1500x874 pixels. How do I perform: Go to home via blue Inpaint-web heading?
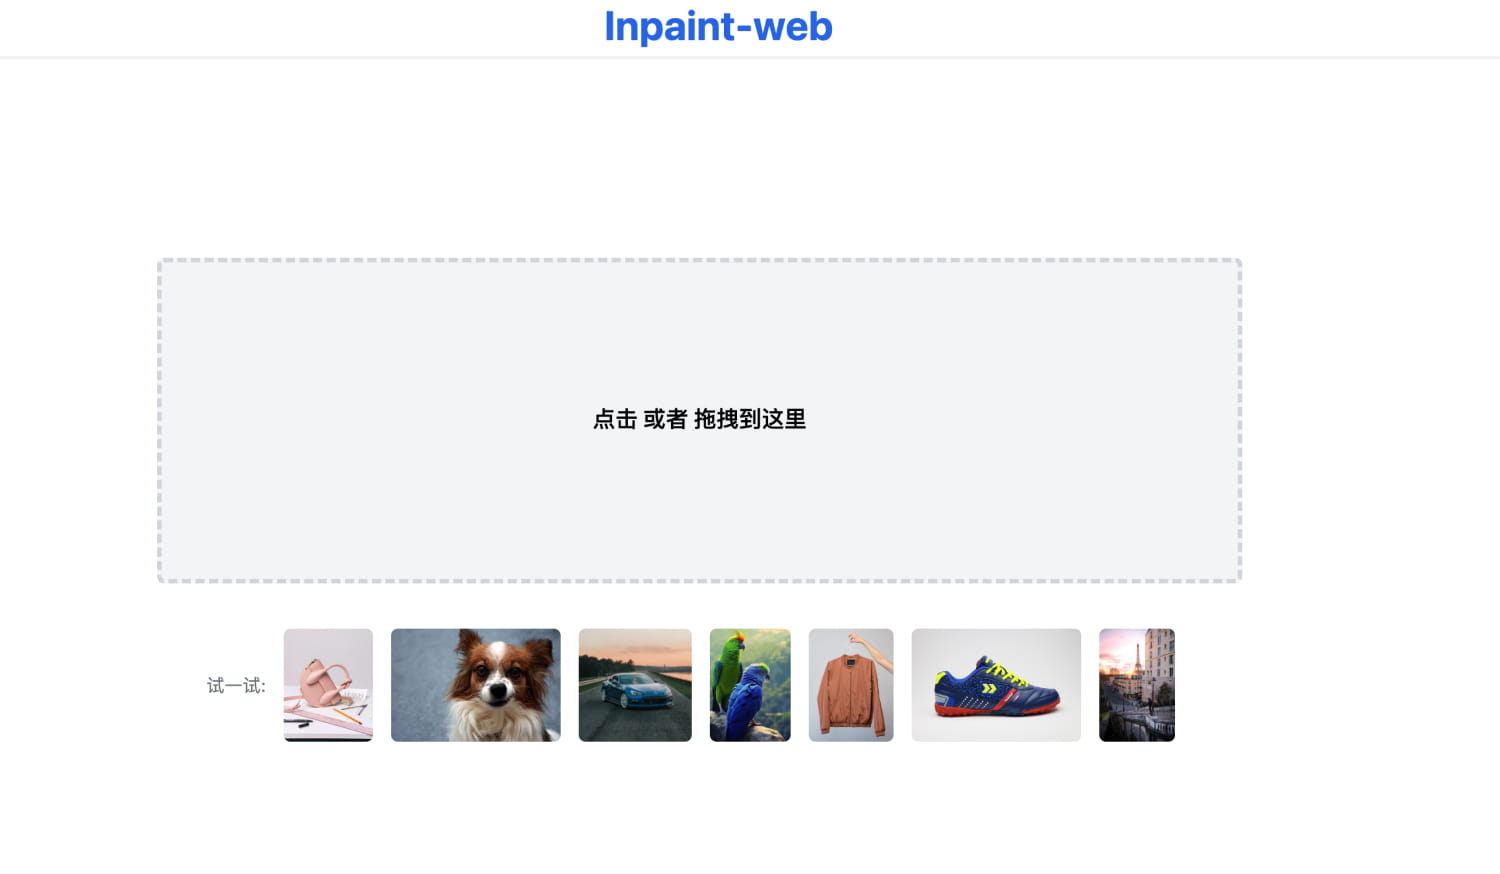[x=718, y=27]
